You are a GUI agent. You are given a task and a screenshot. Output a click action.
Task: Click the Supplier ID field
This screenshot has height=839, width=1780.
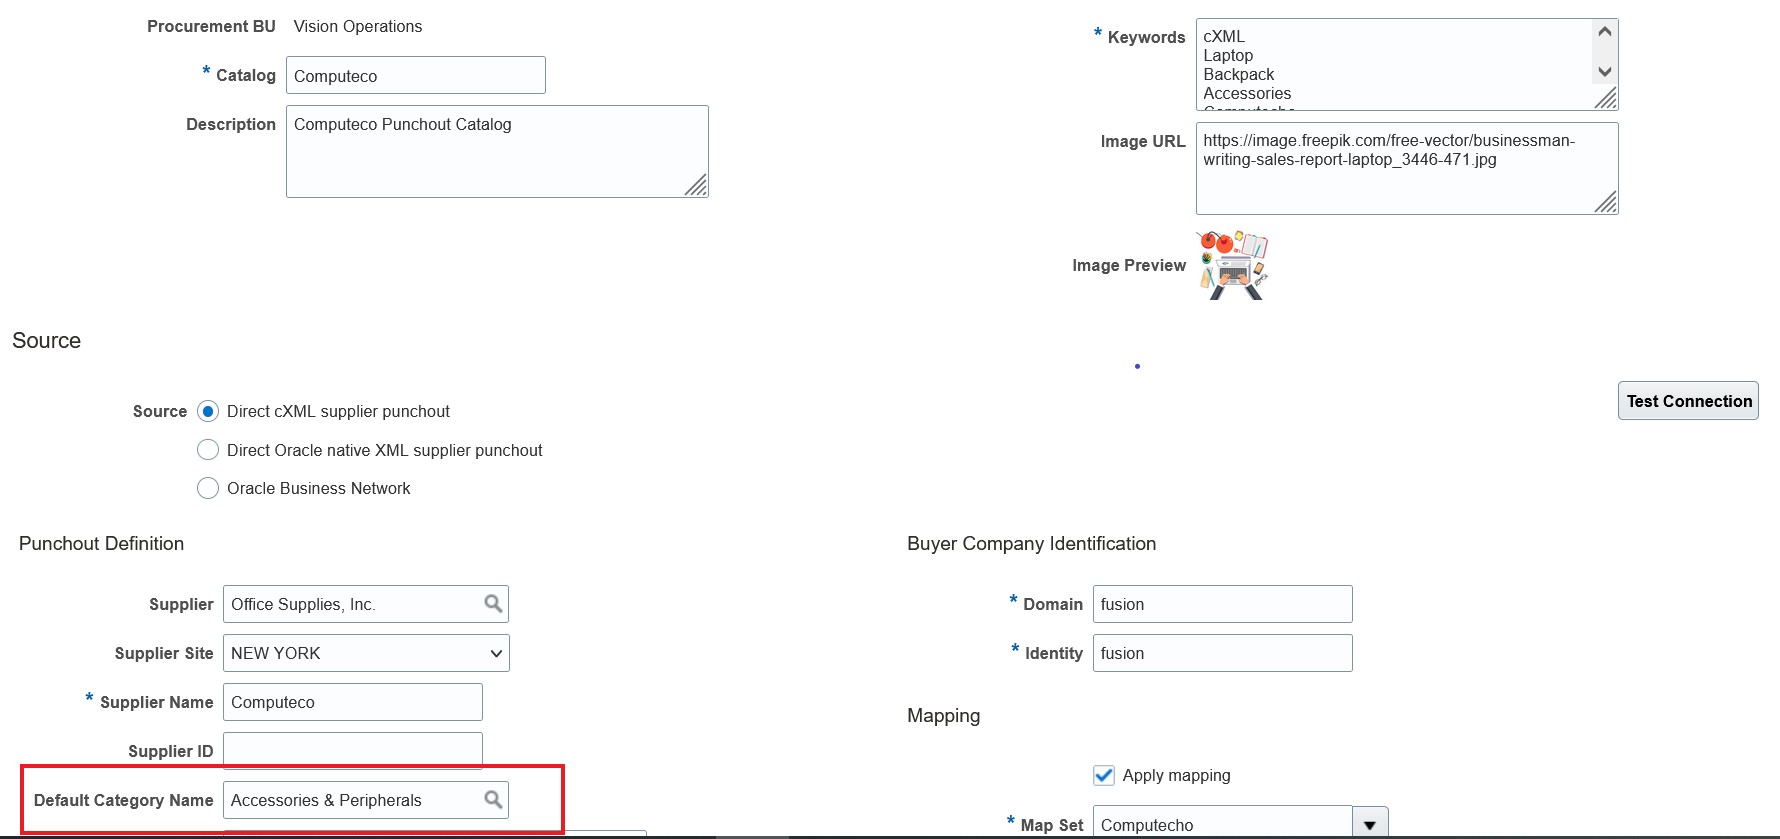click(353, 750)
